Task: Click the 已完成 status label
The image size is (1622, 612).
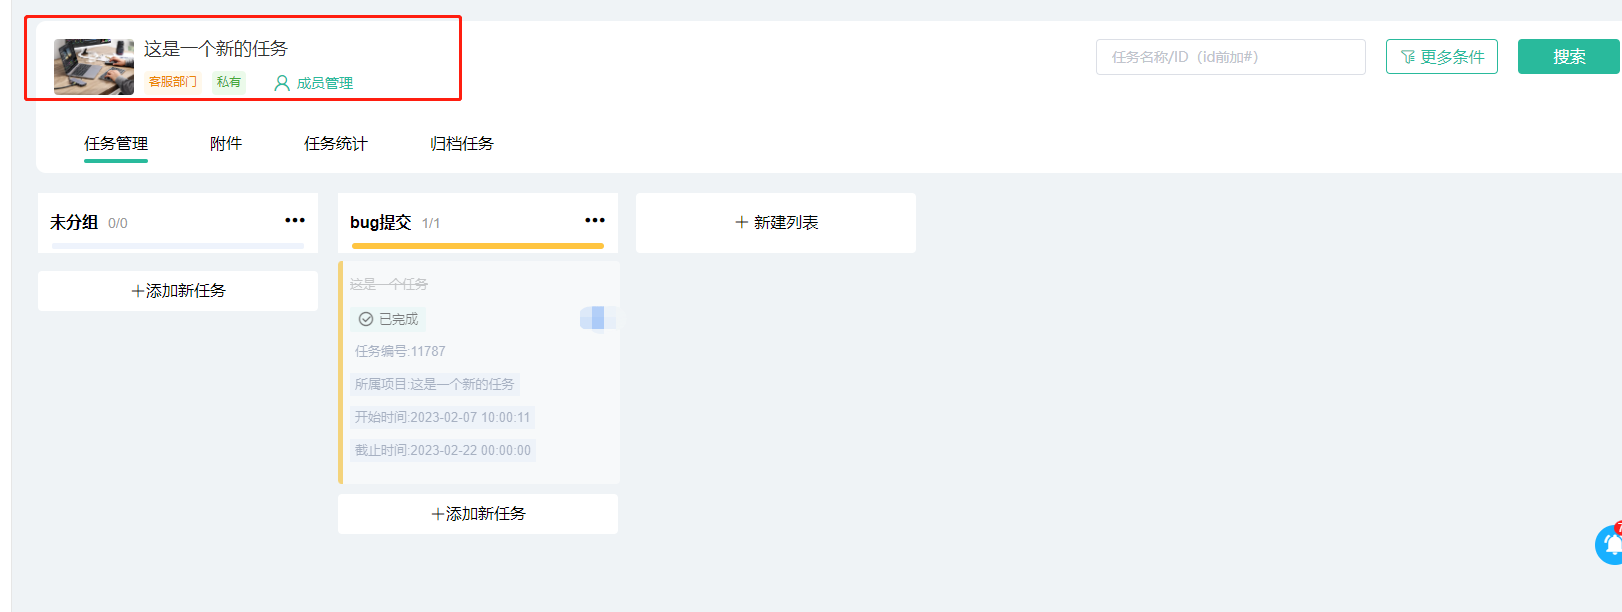Action: point(388,319)
